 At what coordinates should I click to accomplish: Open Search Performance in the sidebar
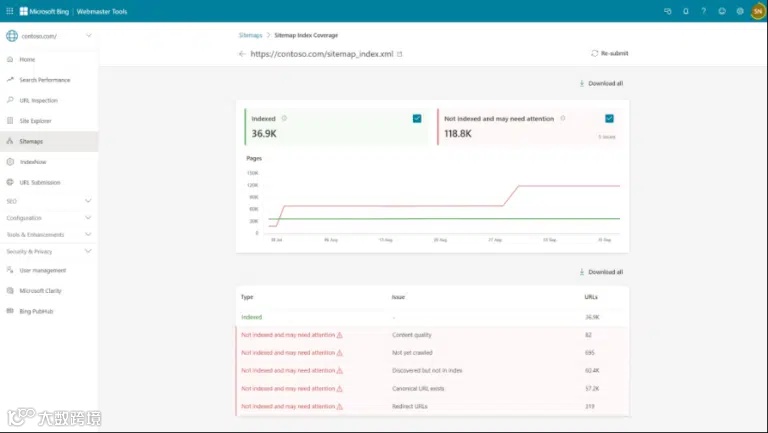pyautogui.click(x=49, y=80)
